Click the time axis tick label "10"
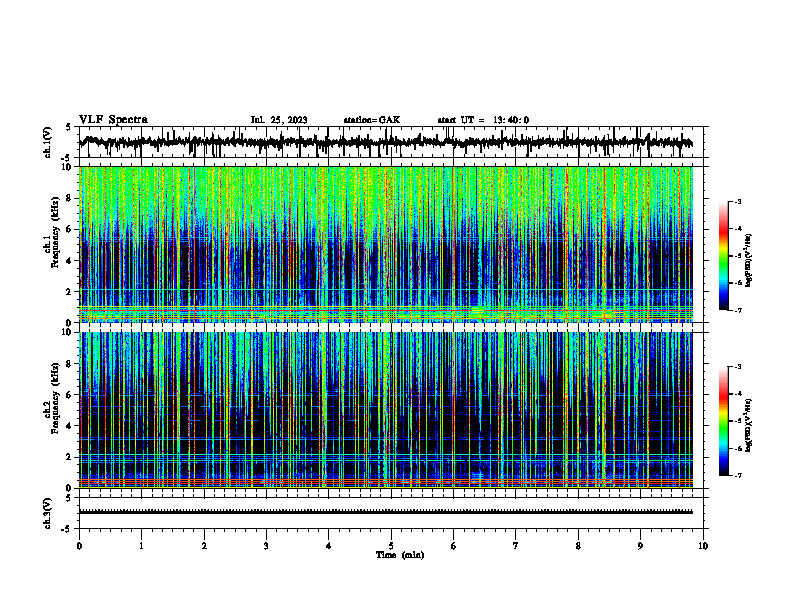This screenshot has width=792, height=612. pos(703,546)
